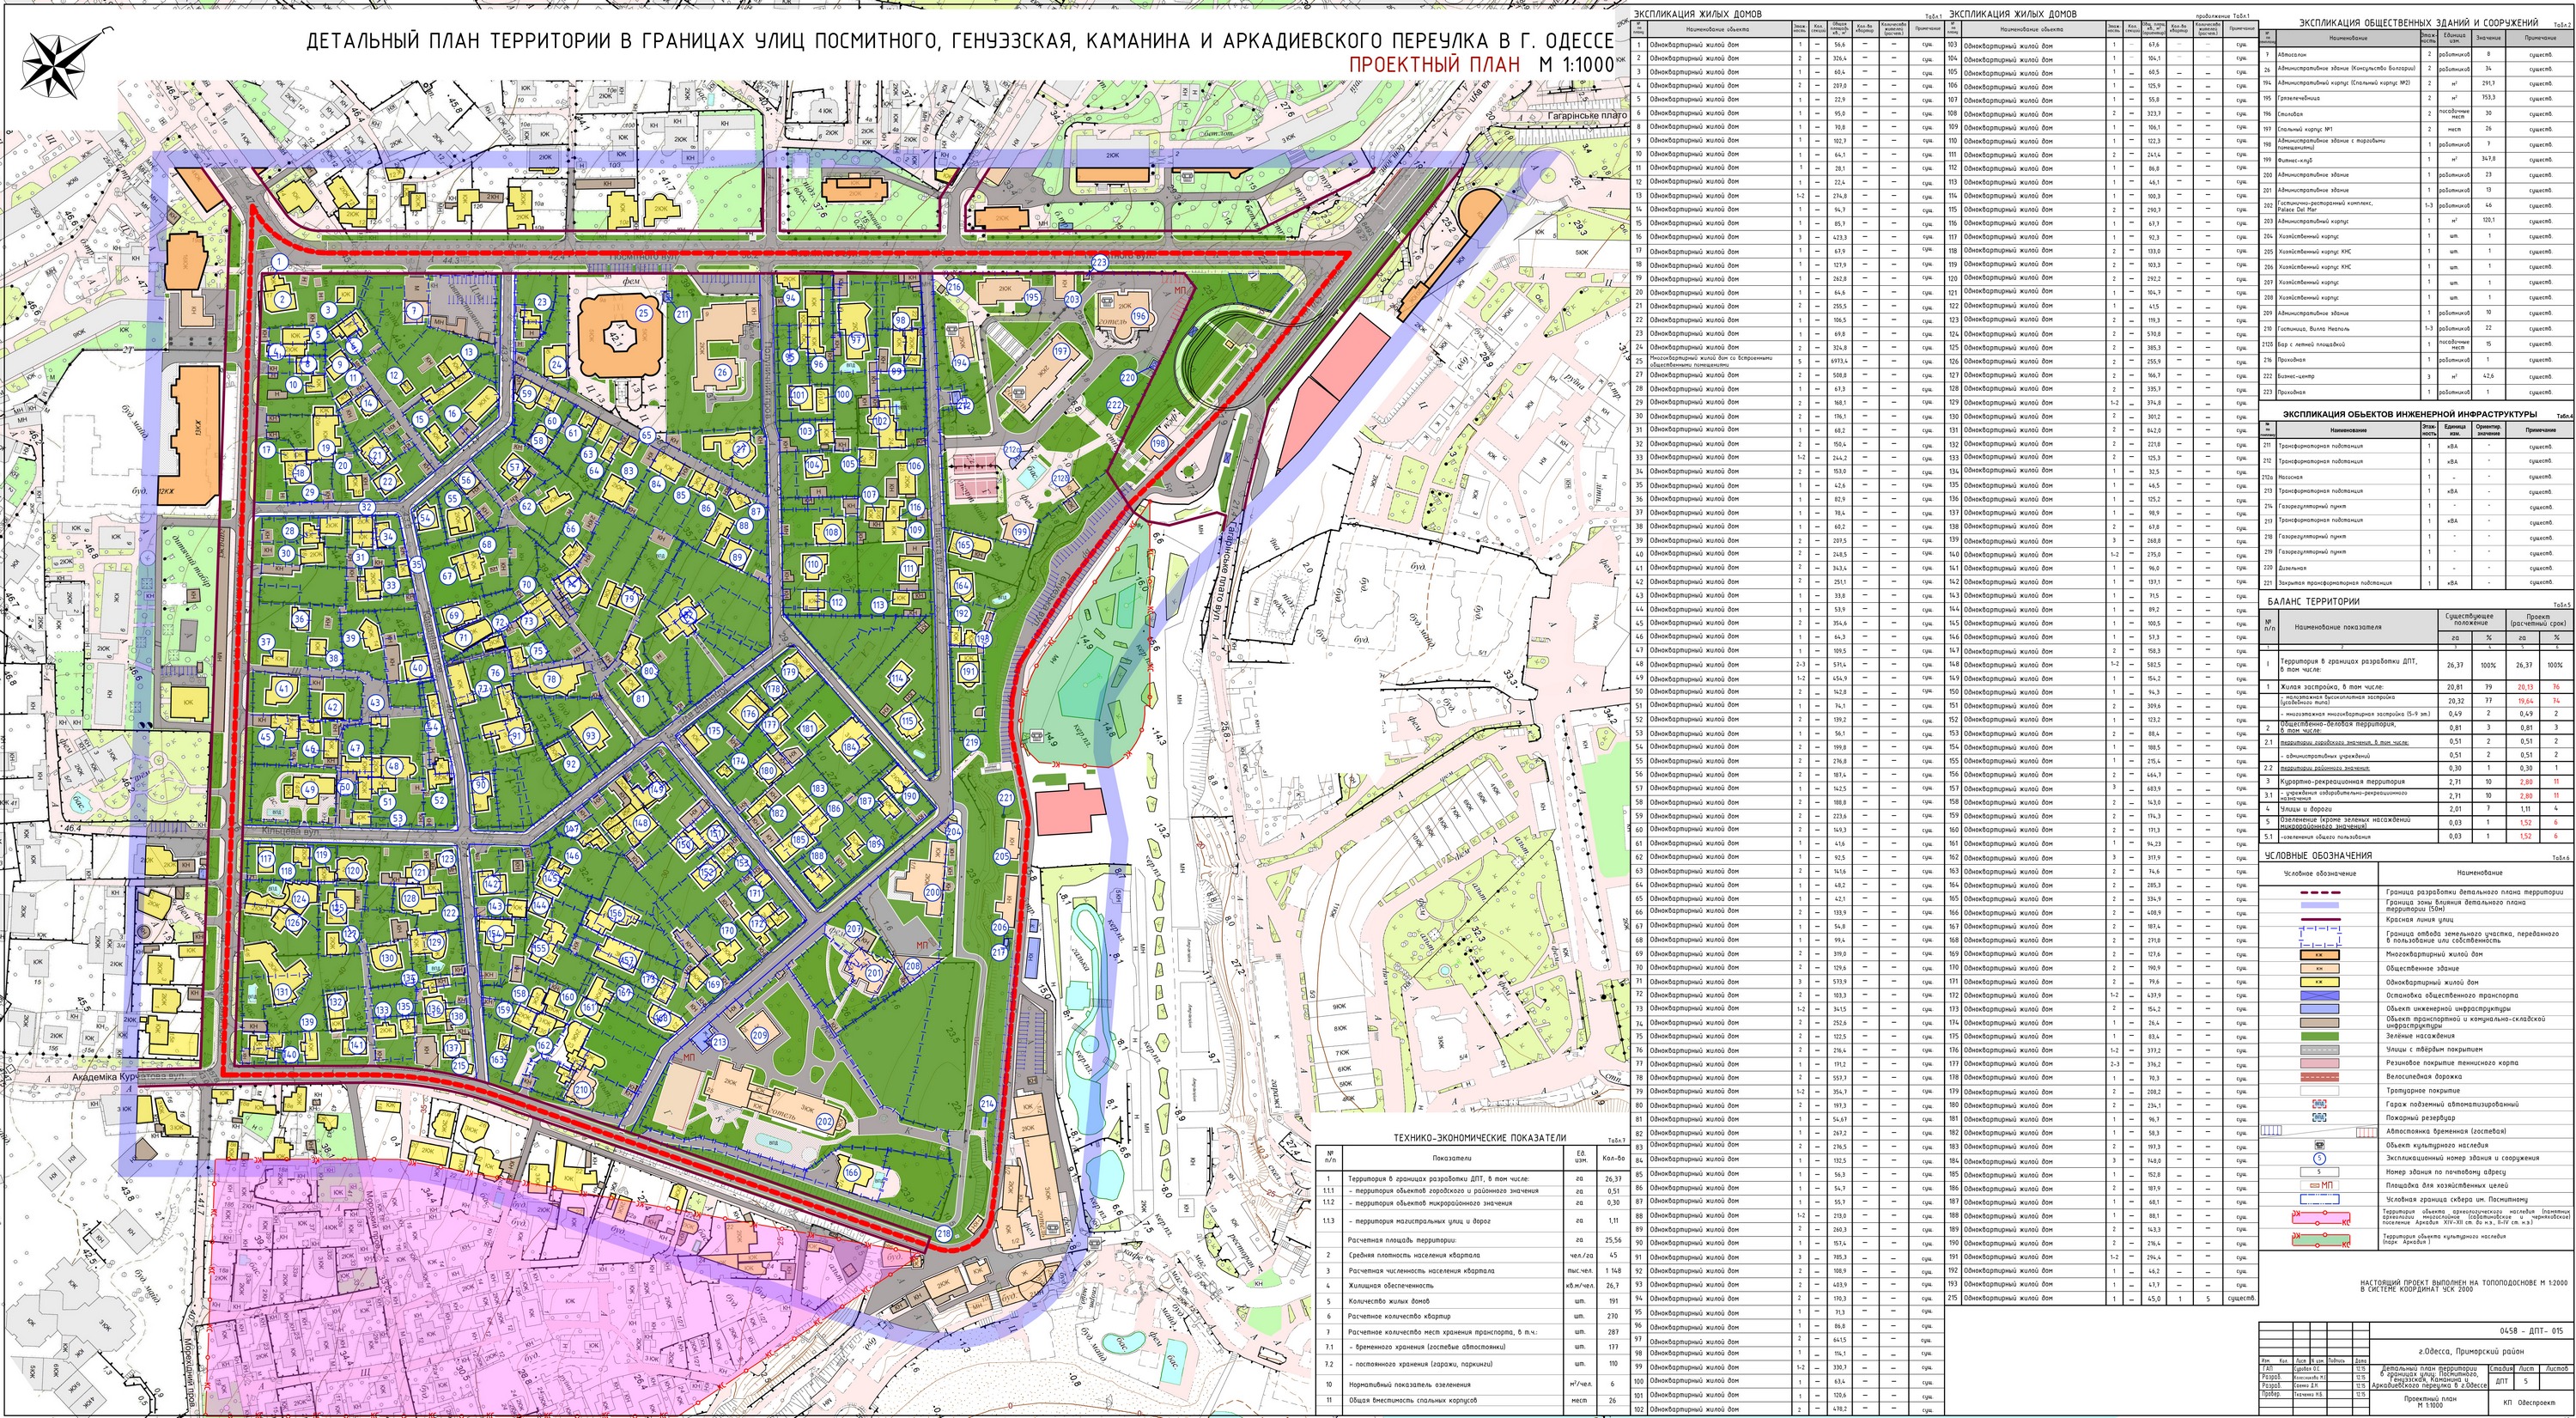Click the 'Бизнес-центр' table row

(2416, 376)
